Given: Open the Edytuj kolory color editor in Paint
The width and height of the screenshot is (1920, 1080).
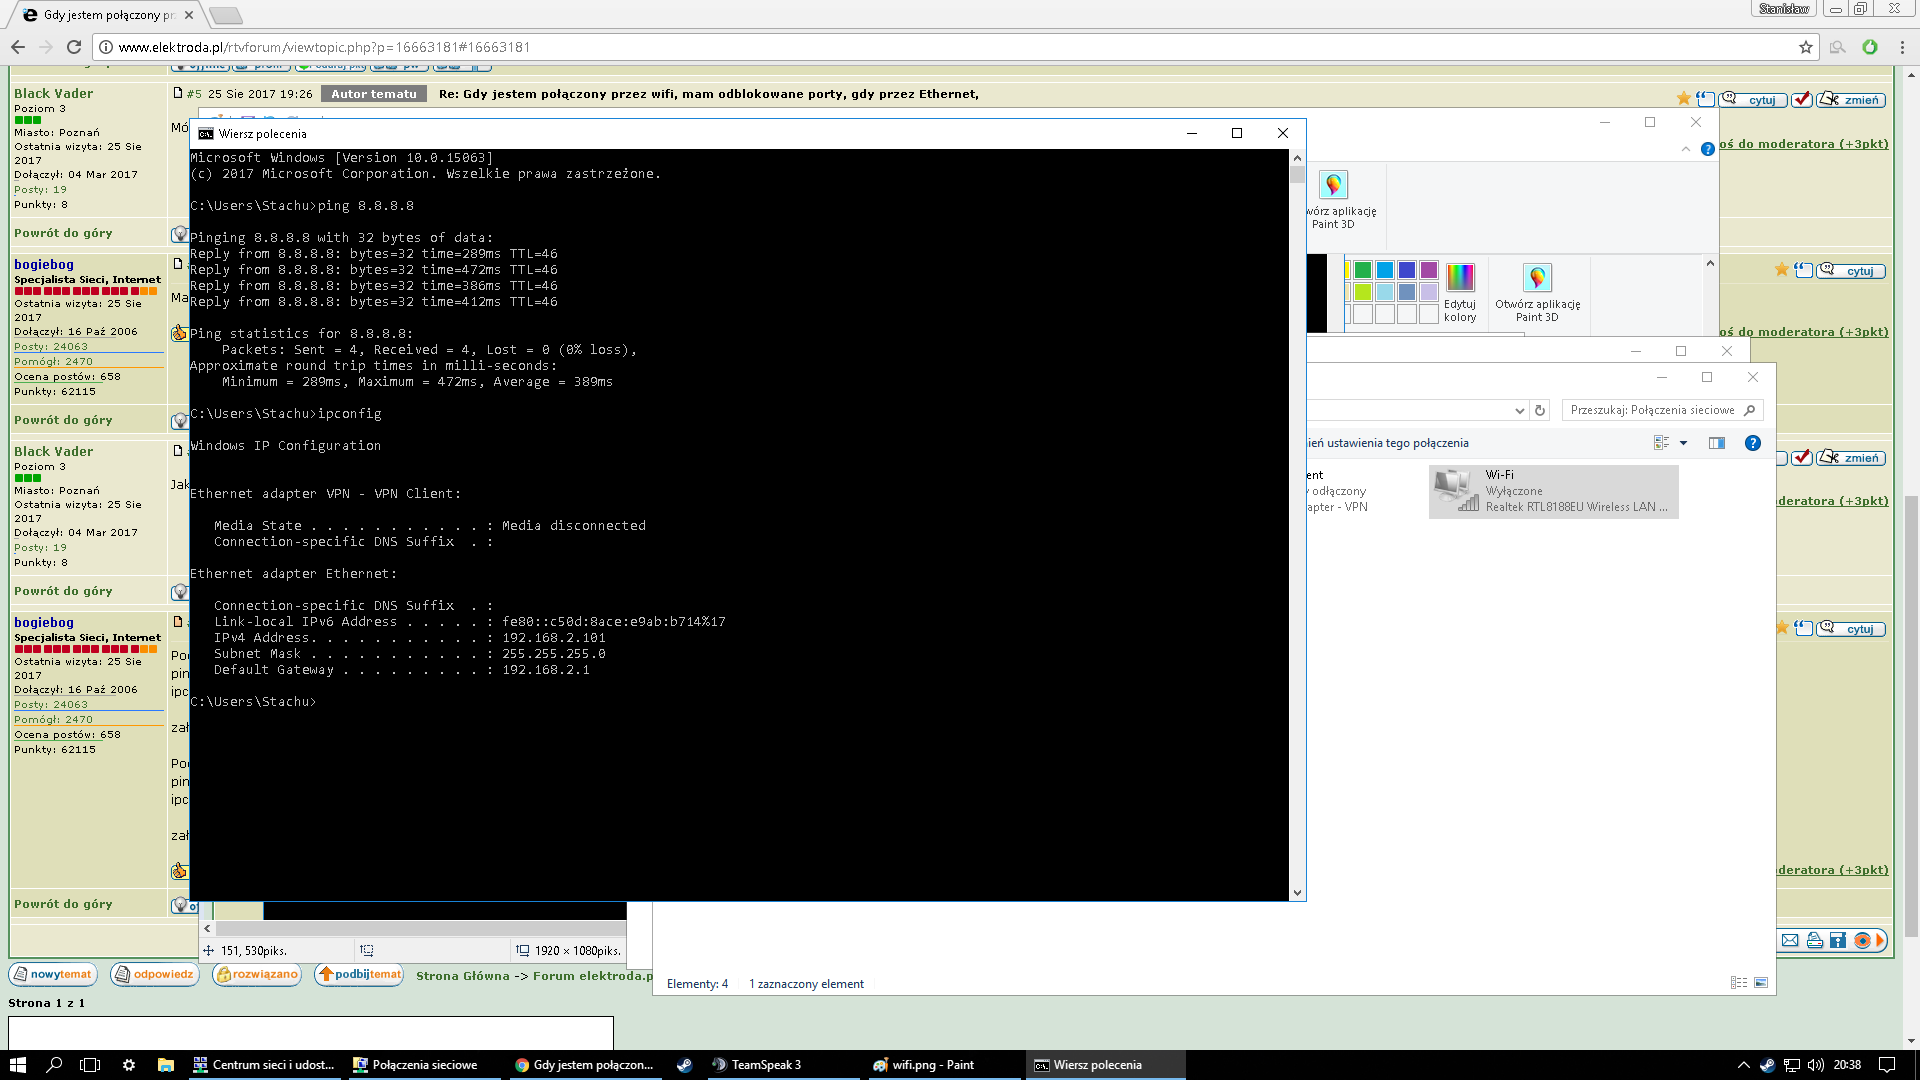Looking at the screenshot, I should pyautogui.click(x=1460, y=292).
